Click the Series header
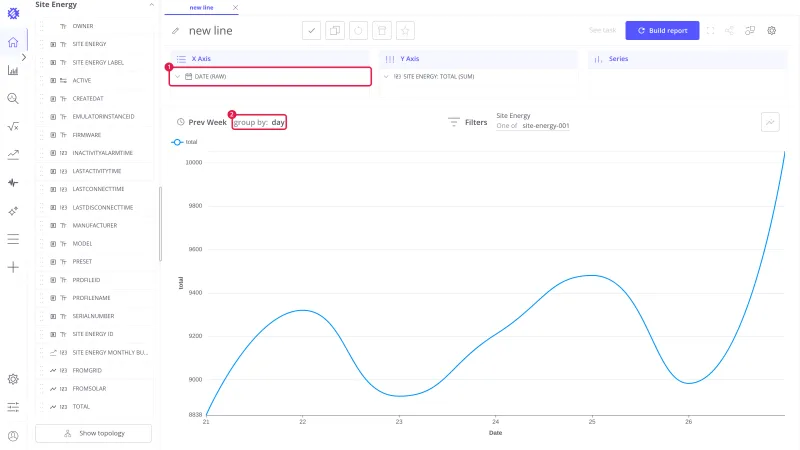 [x=687, y=59]
